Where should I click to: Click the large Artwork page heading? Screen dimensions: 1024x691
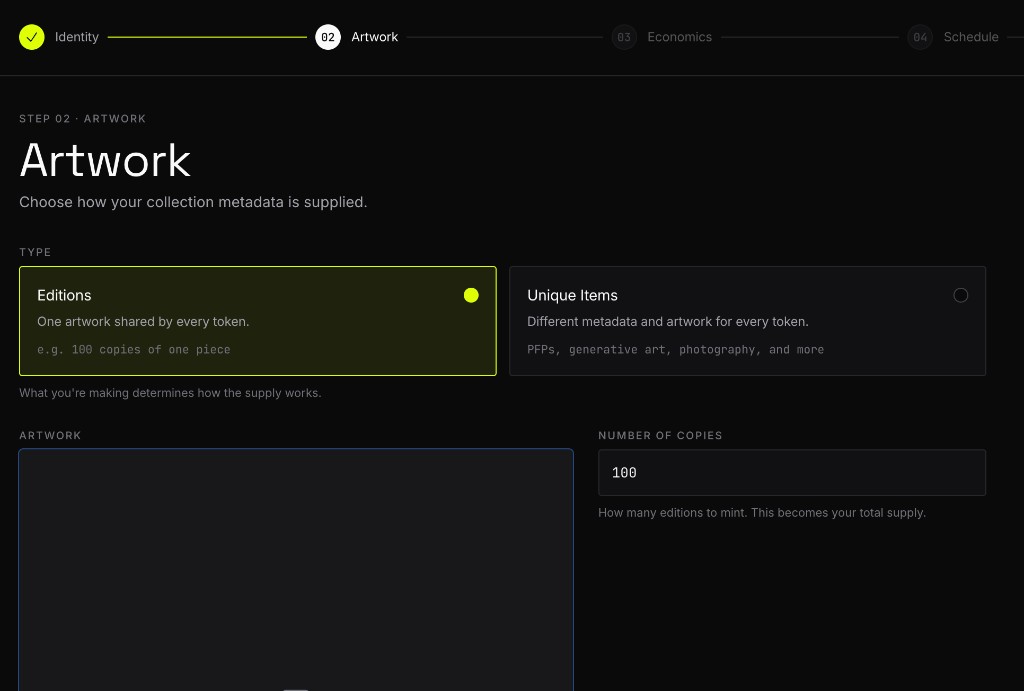tap(105, 161)
